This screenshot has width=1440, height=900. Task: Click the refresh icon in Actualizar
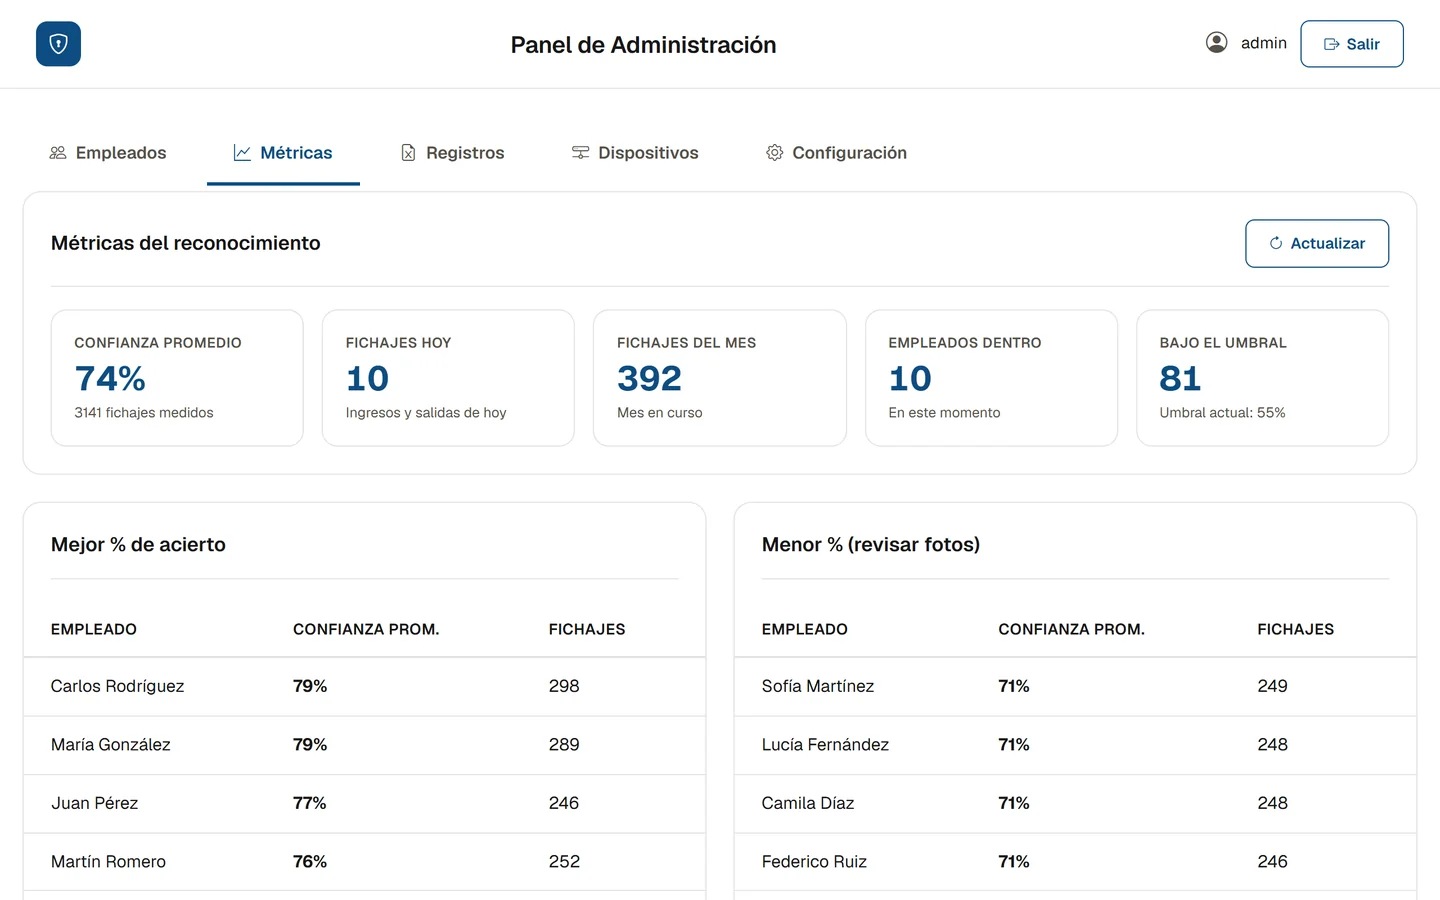[x=1276, y=243]
